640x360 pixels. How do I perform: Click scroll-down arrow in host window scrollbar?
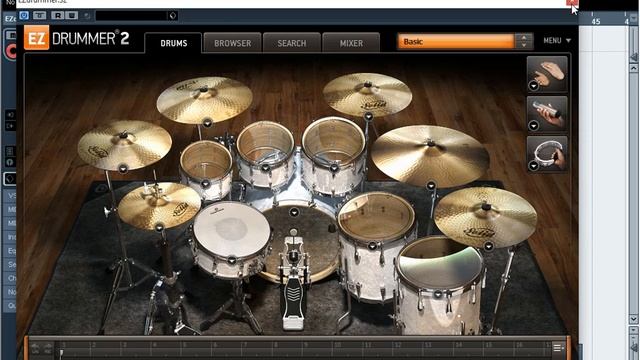633,319
